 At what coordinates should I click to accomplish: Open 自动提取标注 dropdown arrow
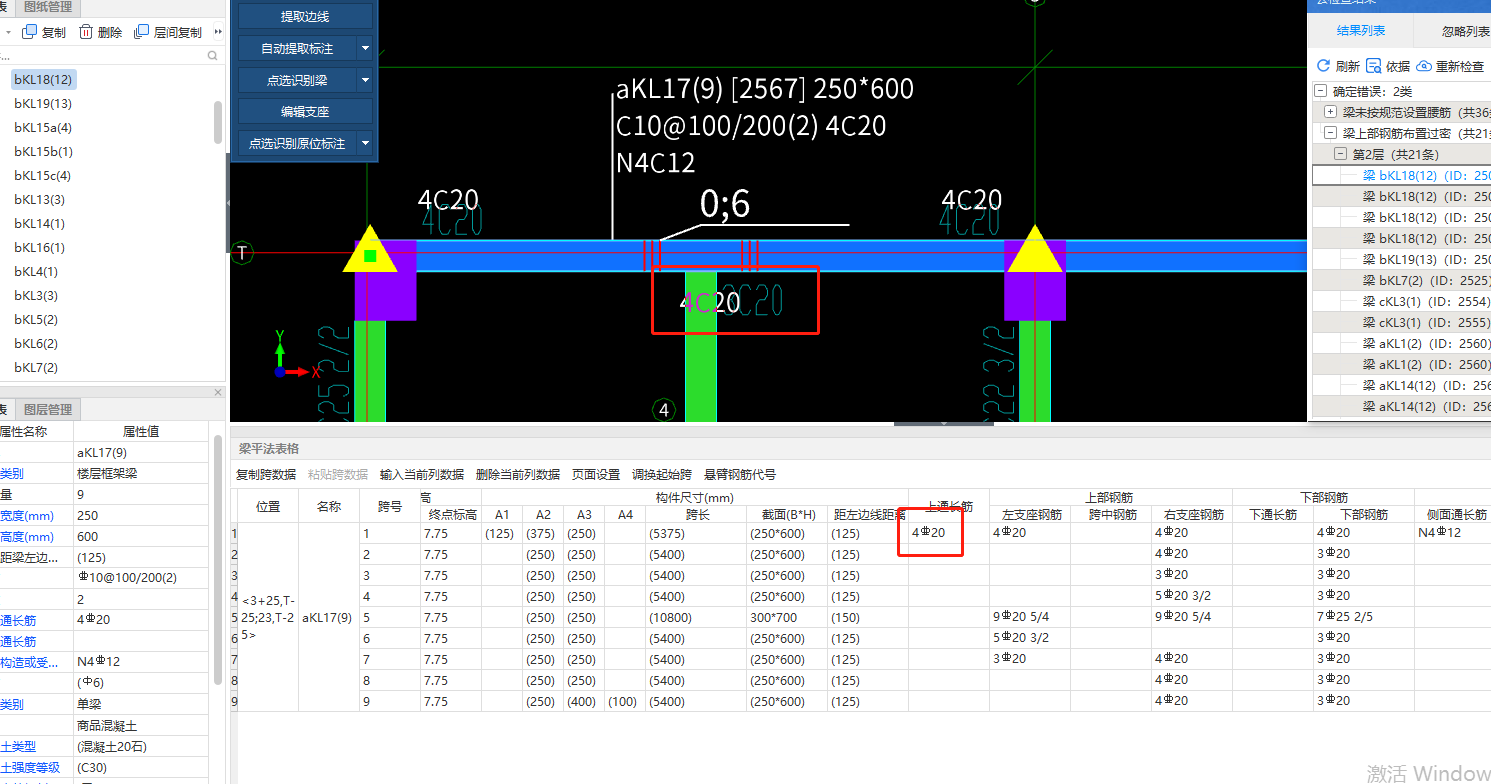[365, 48]
